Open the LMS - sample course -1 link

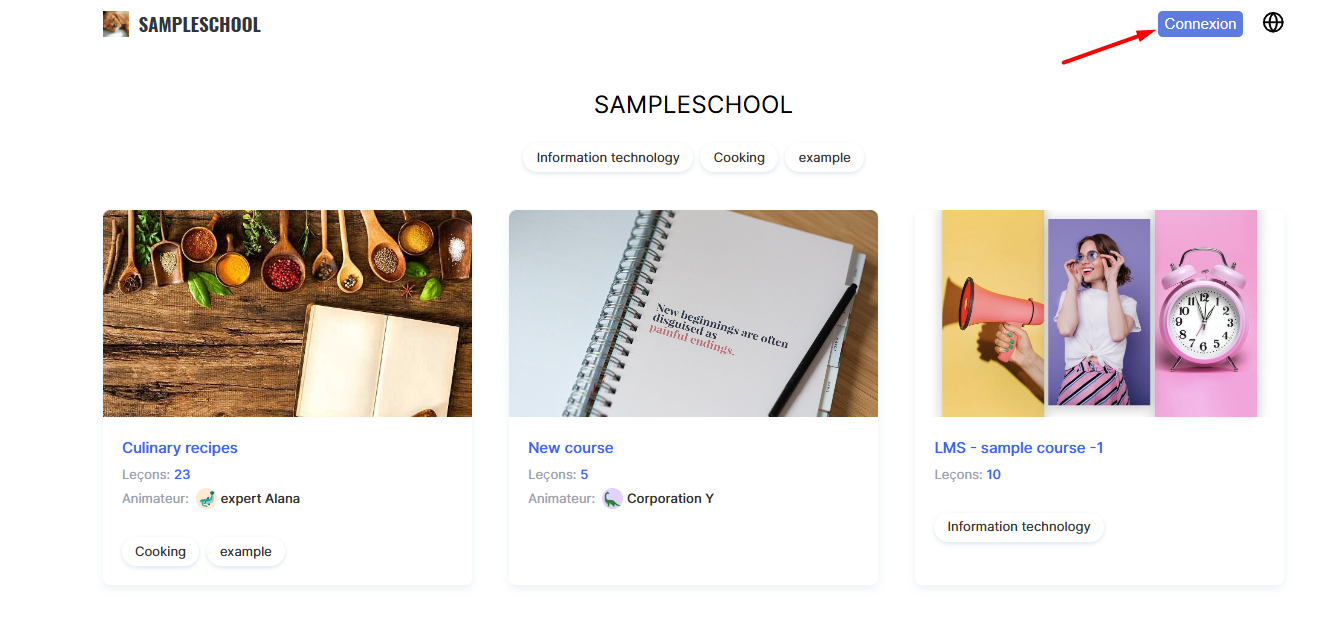point(1019,448)
